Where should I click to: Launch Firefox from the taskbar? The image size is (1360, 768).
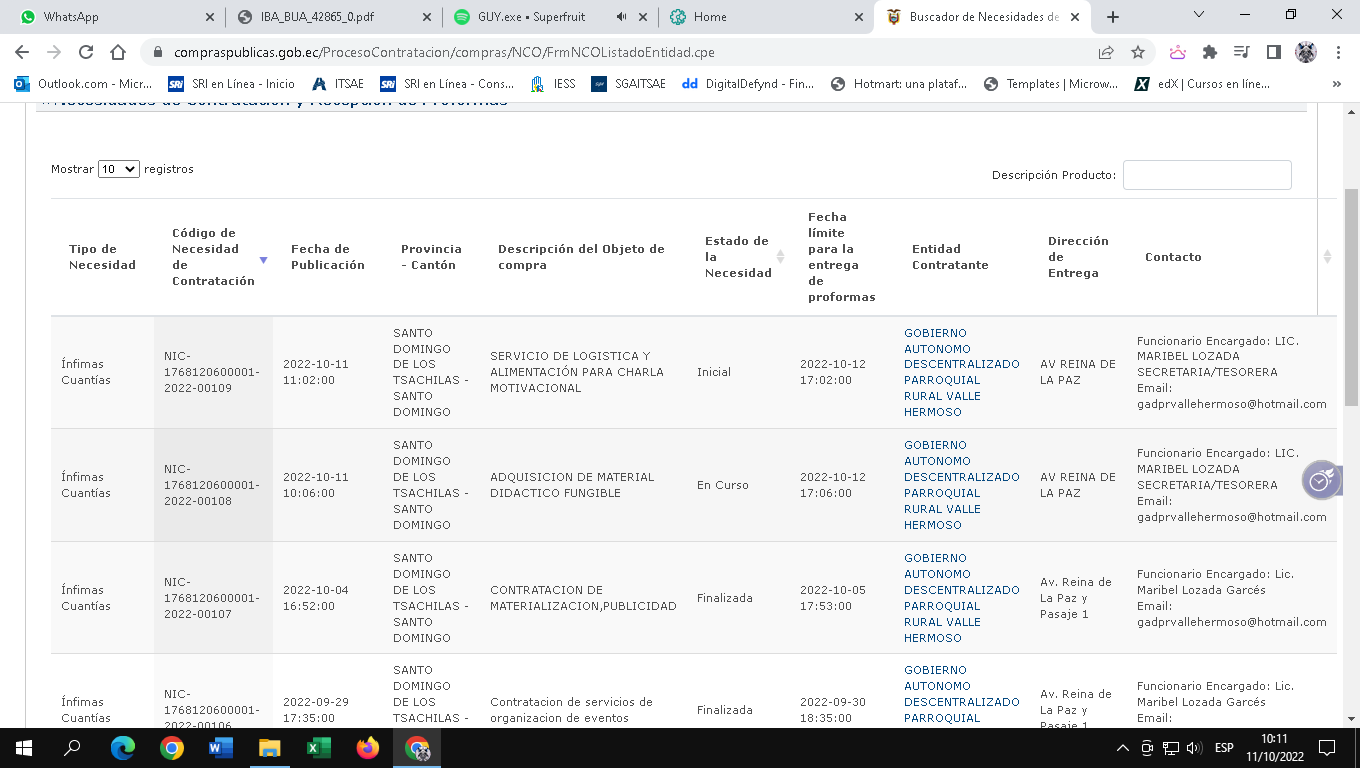(368, 748)
